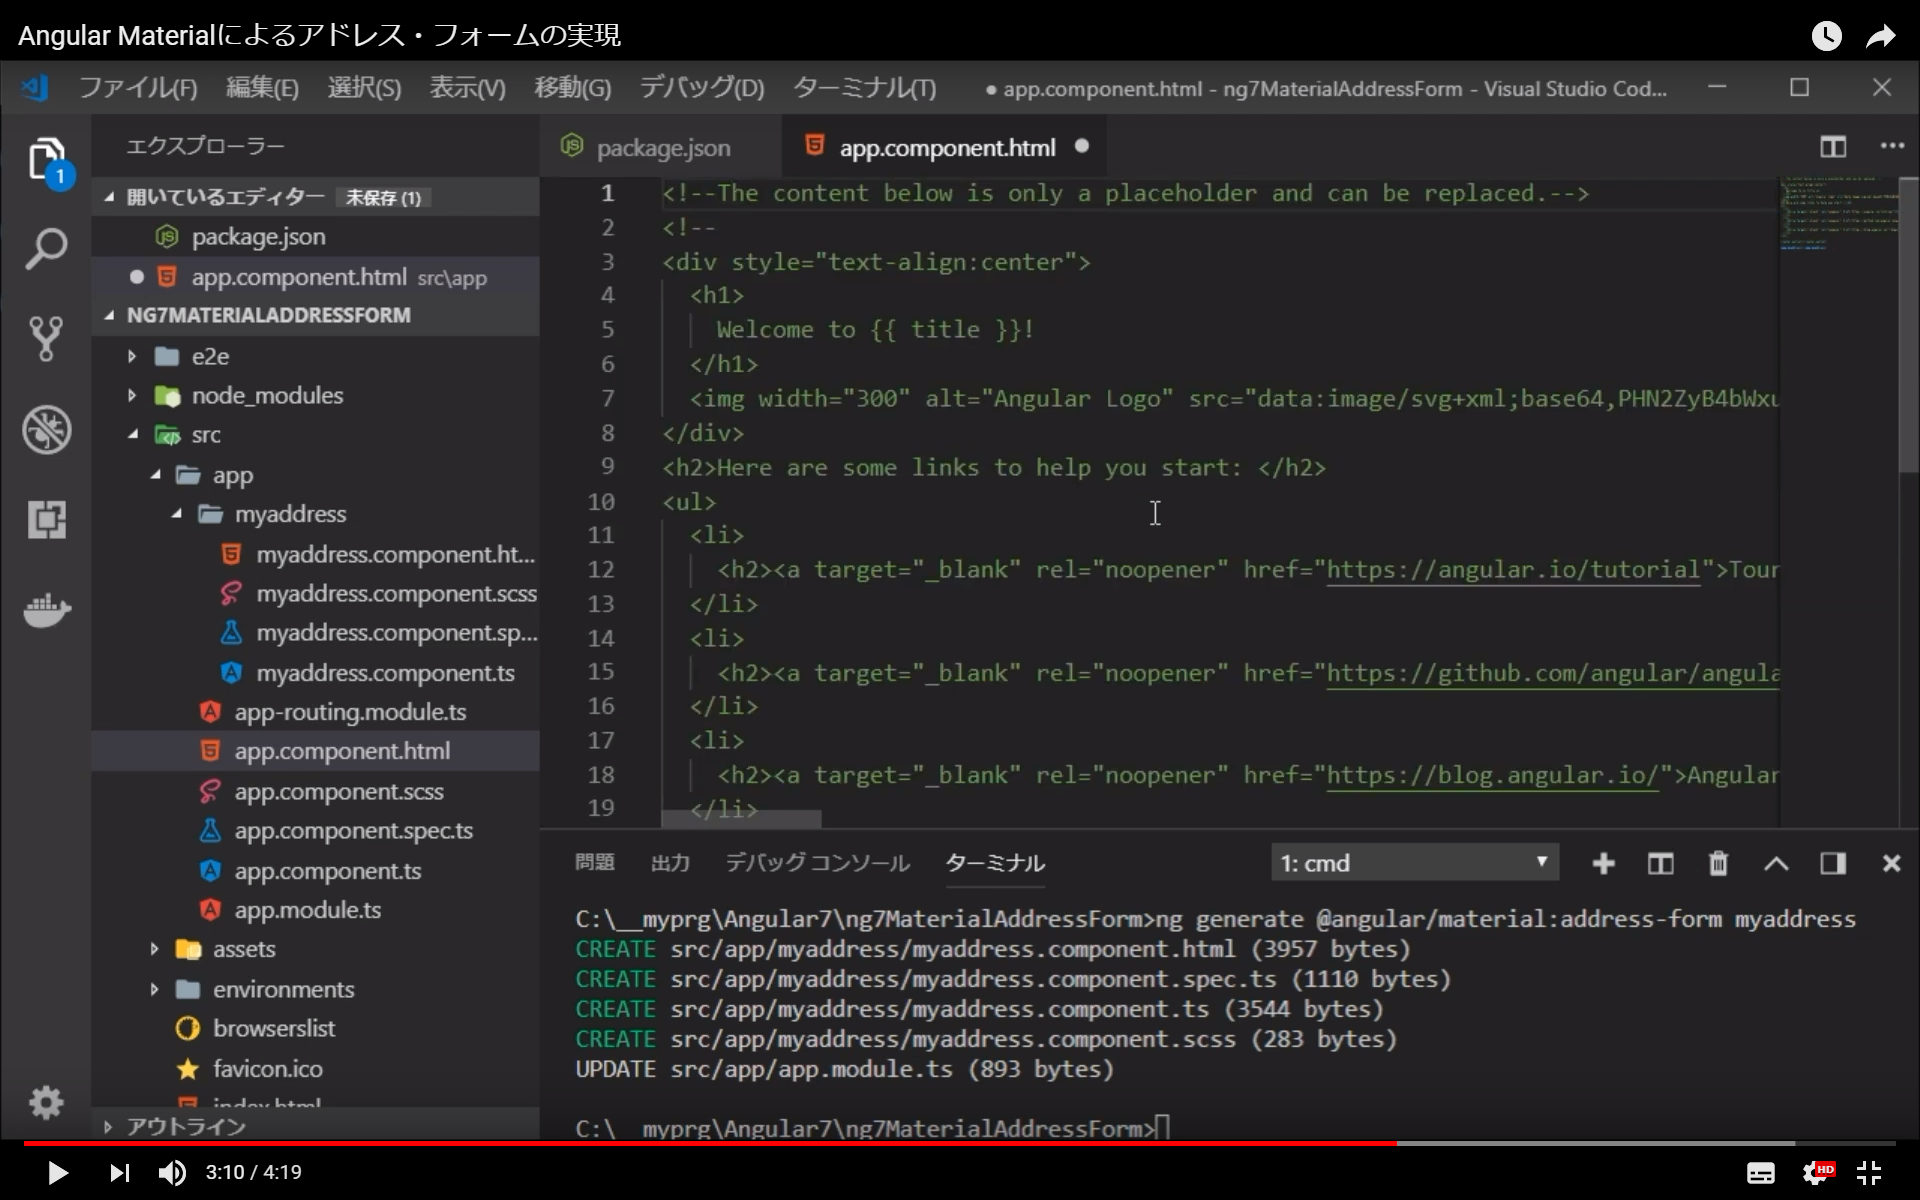The image size is (1920, 1200).
Task: Add a new terminal with the plus icon
Action: point(1603,862)
